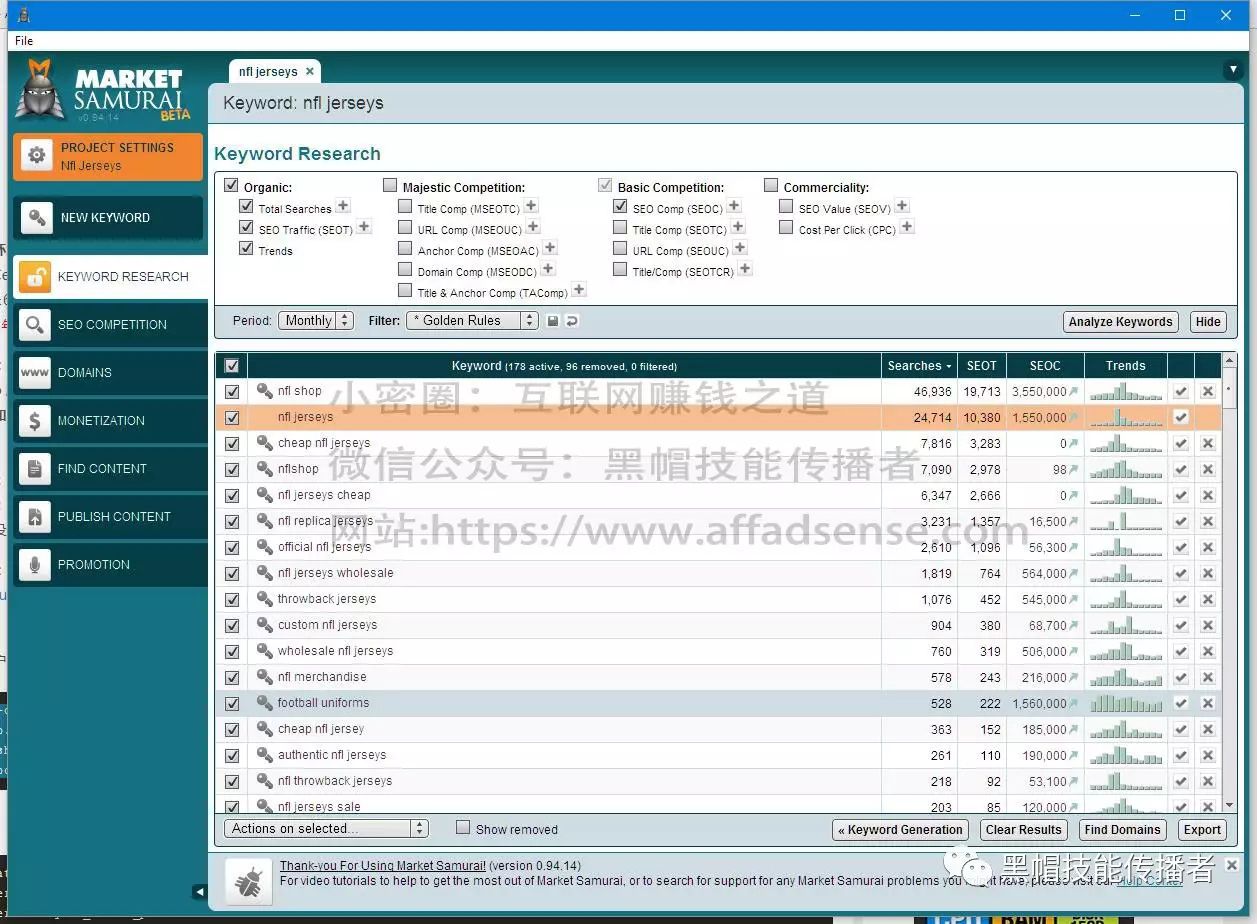The image size is (1257, 924).
Task: Collapse sidebar with left arrow
Action: click(199, 891)
